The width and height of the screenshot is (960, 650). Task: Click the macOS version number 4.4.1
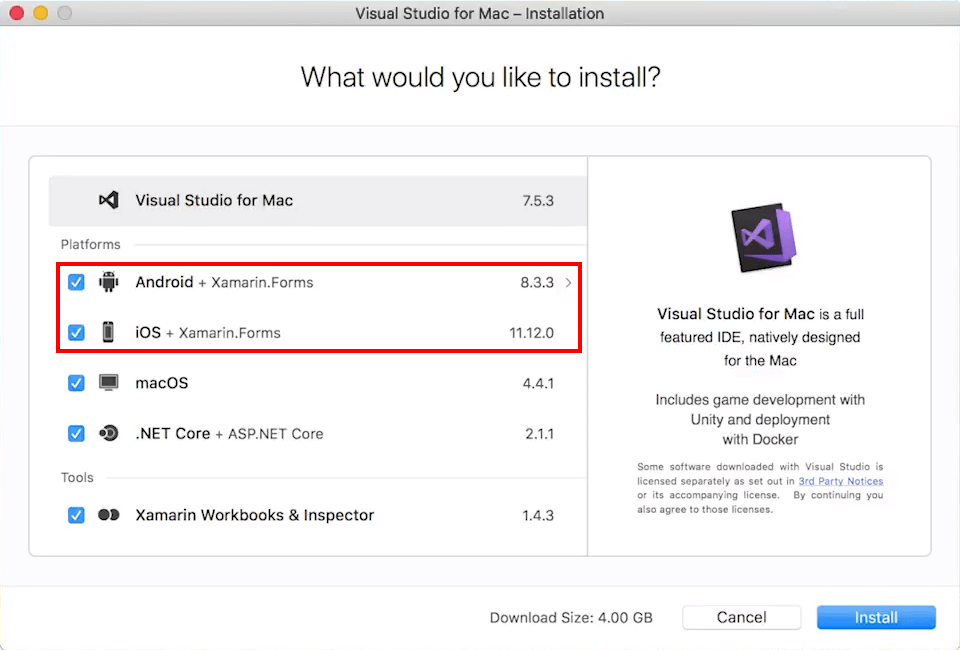click(538, 383)
